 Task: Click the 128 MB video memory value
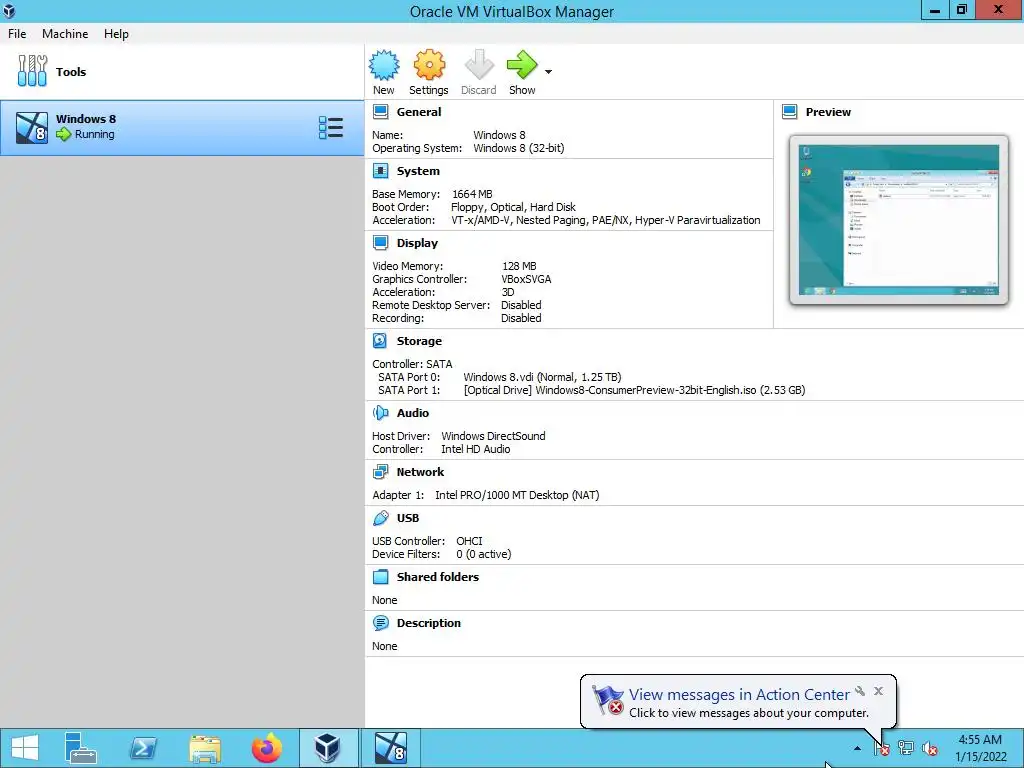519,266
